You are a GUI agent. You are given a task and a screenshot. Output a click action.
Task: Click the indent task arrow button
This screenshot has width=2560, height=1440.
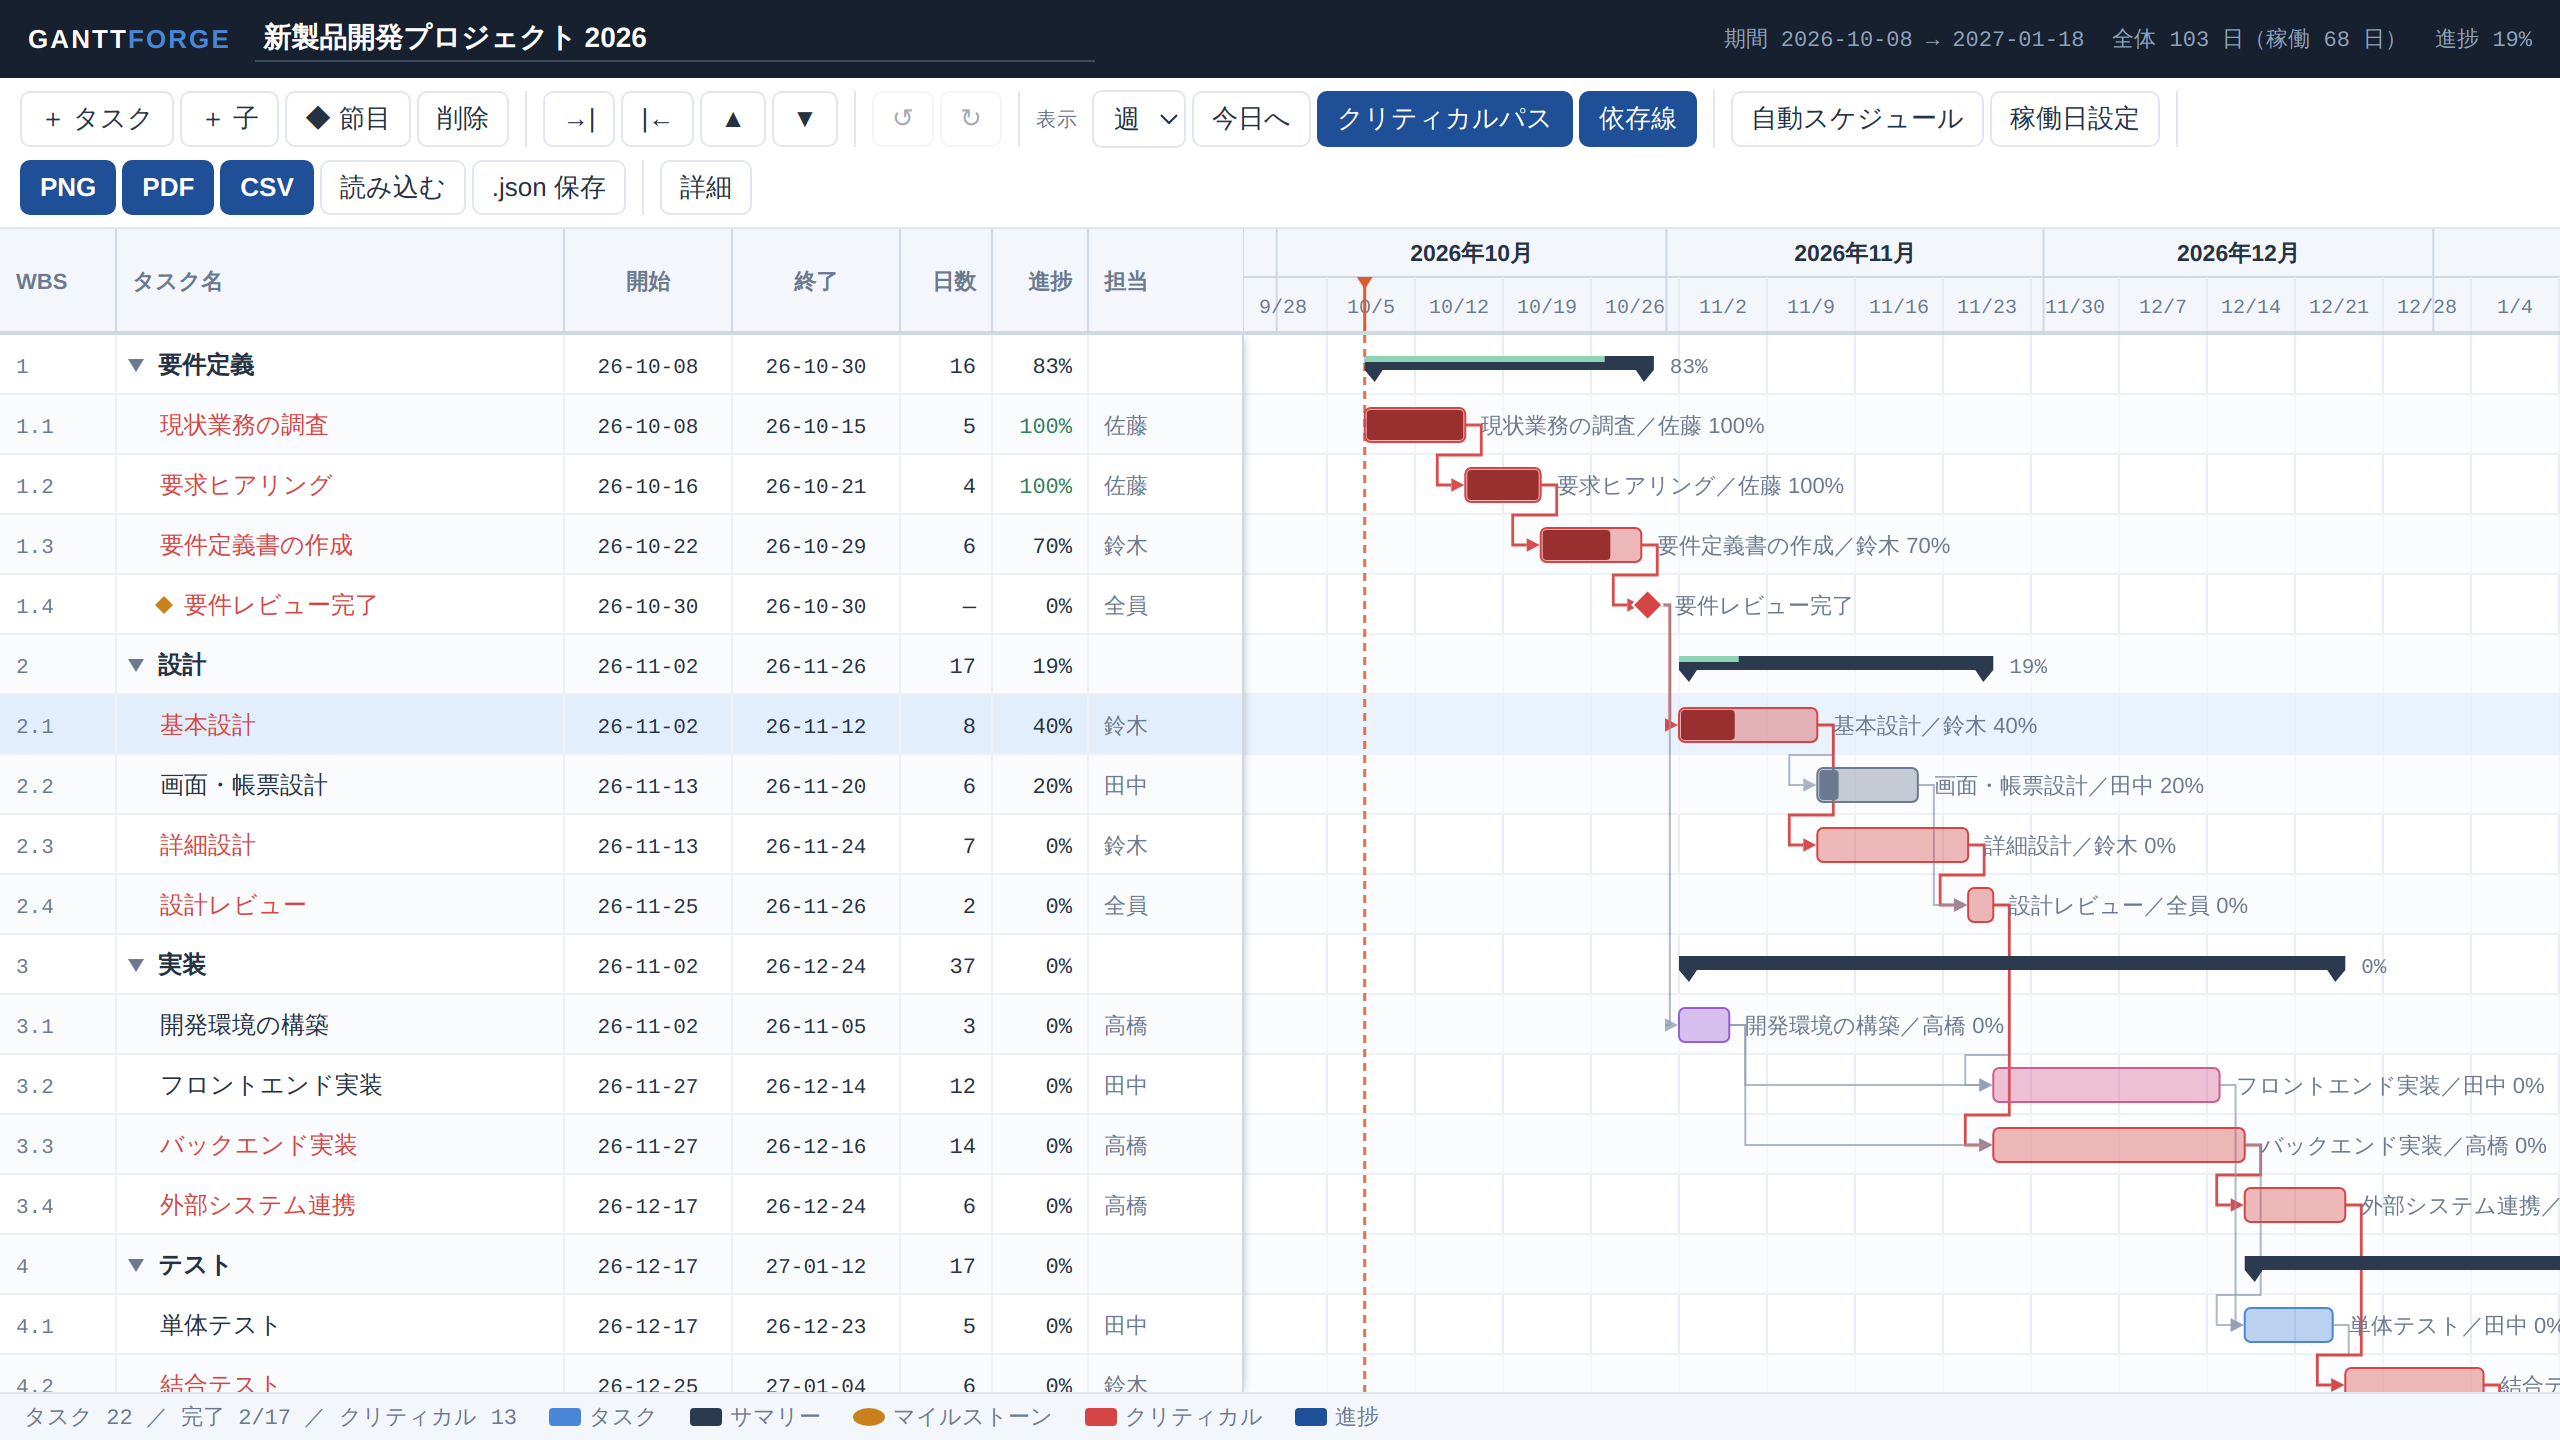pyautogui.click(x=579, y=119)
